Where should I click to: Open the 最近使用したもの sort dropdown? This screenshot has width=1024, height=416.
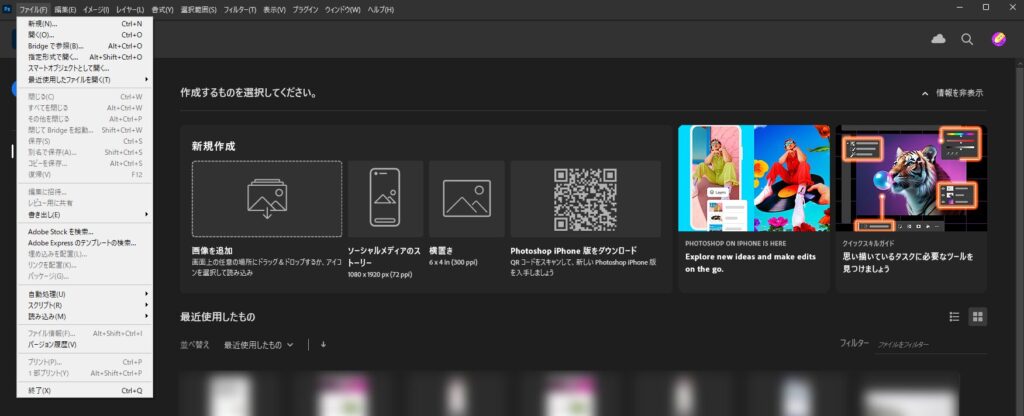259,345
